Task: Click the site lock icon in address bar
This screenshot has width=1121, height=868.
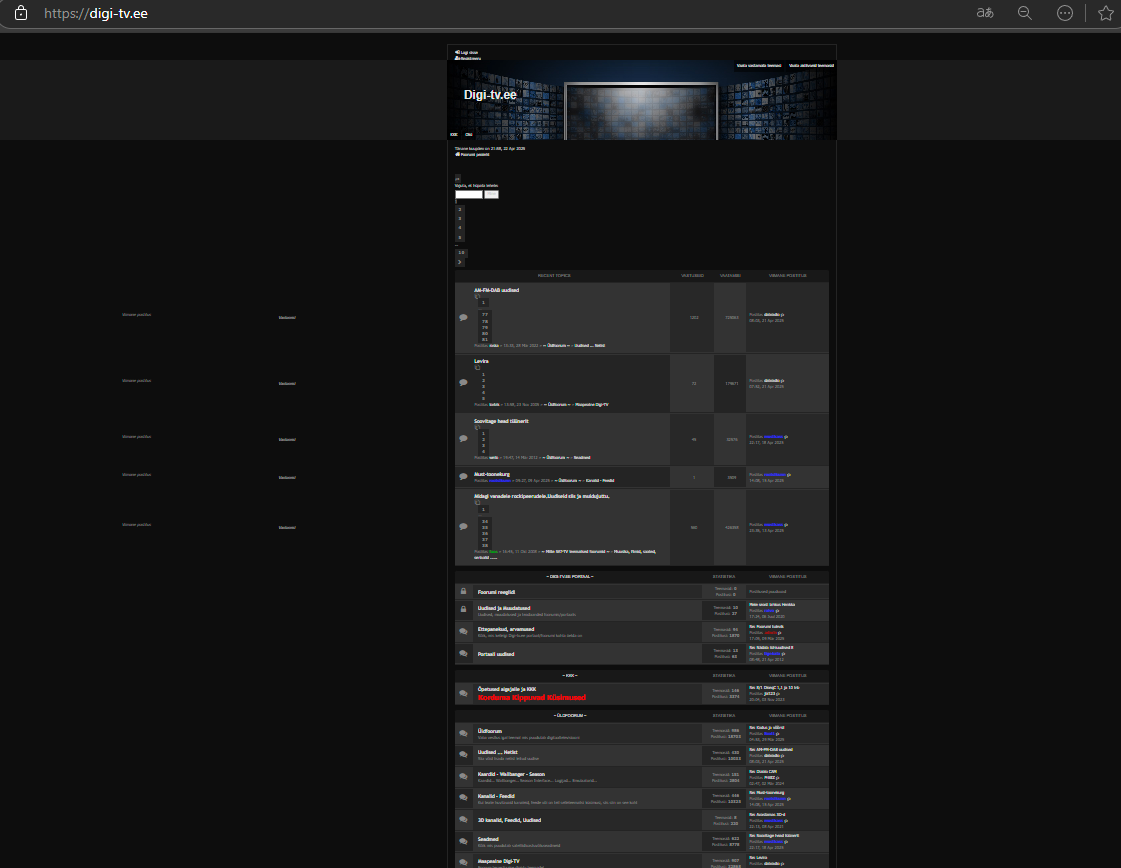Action: coord(21,13)
